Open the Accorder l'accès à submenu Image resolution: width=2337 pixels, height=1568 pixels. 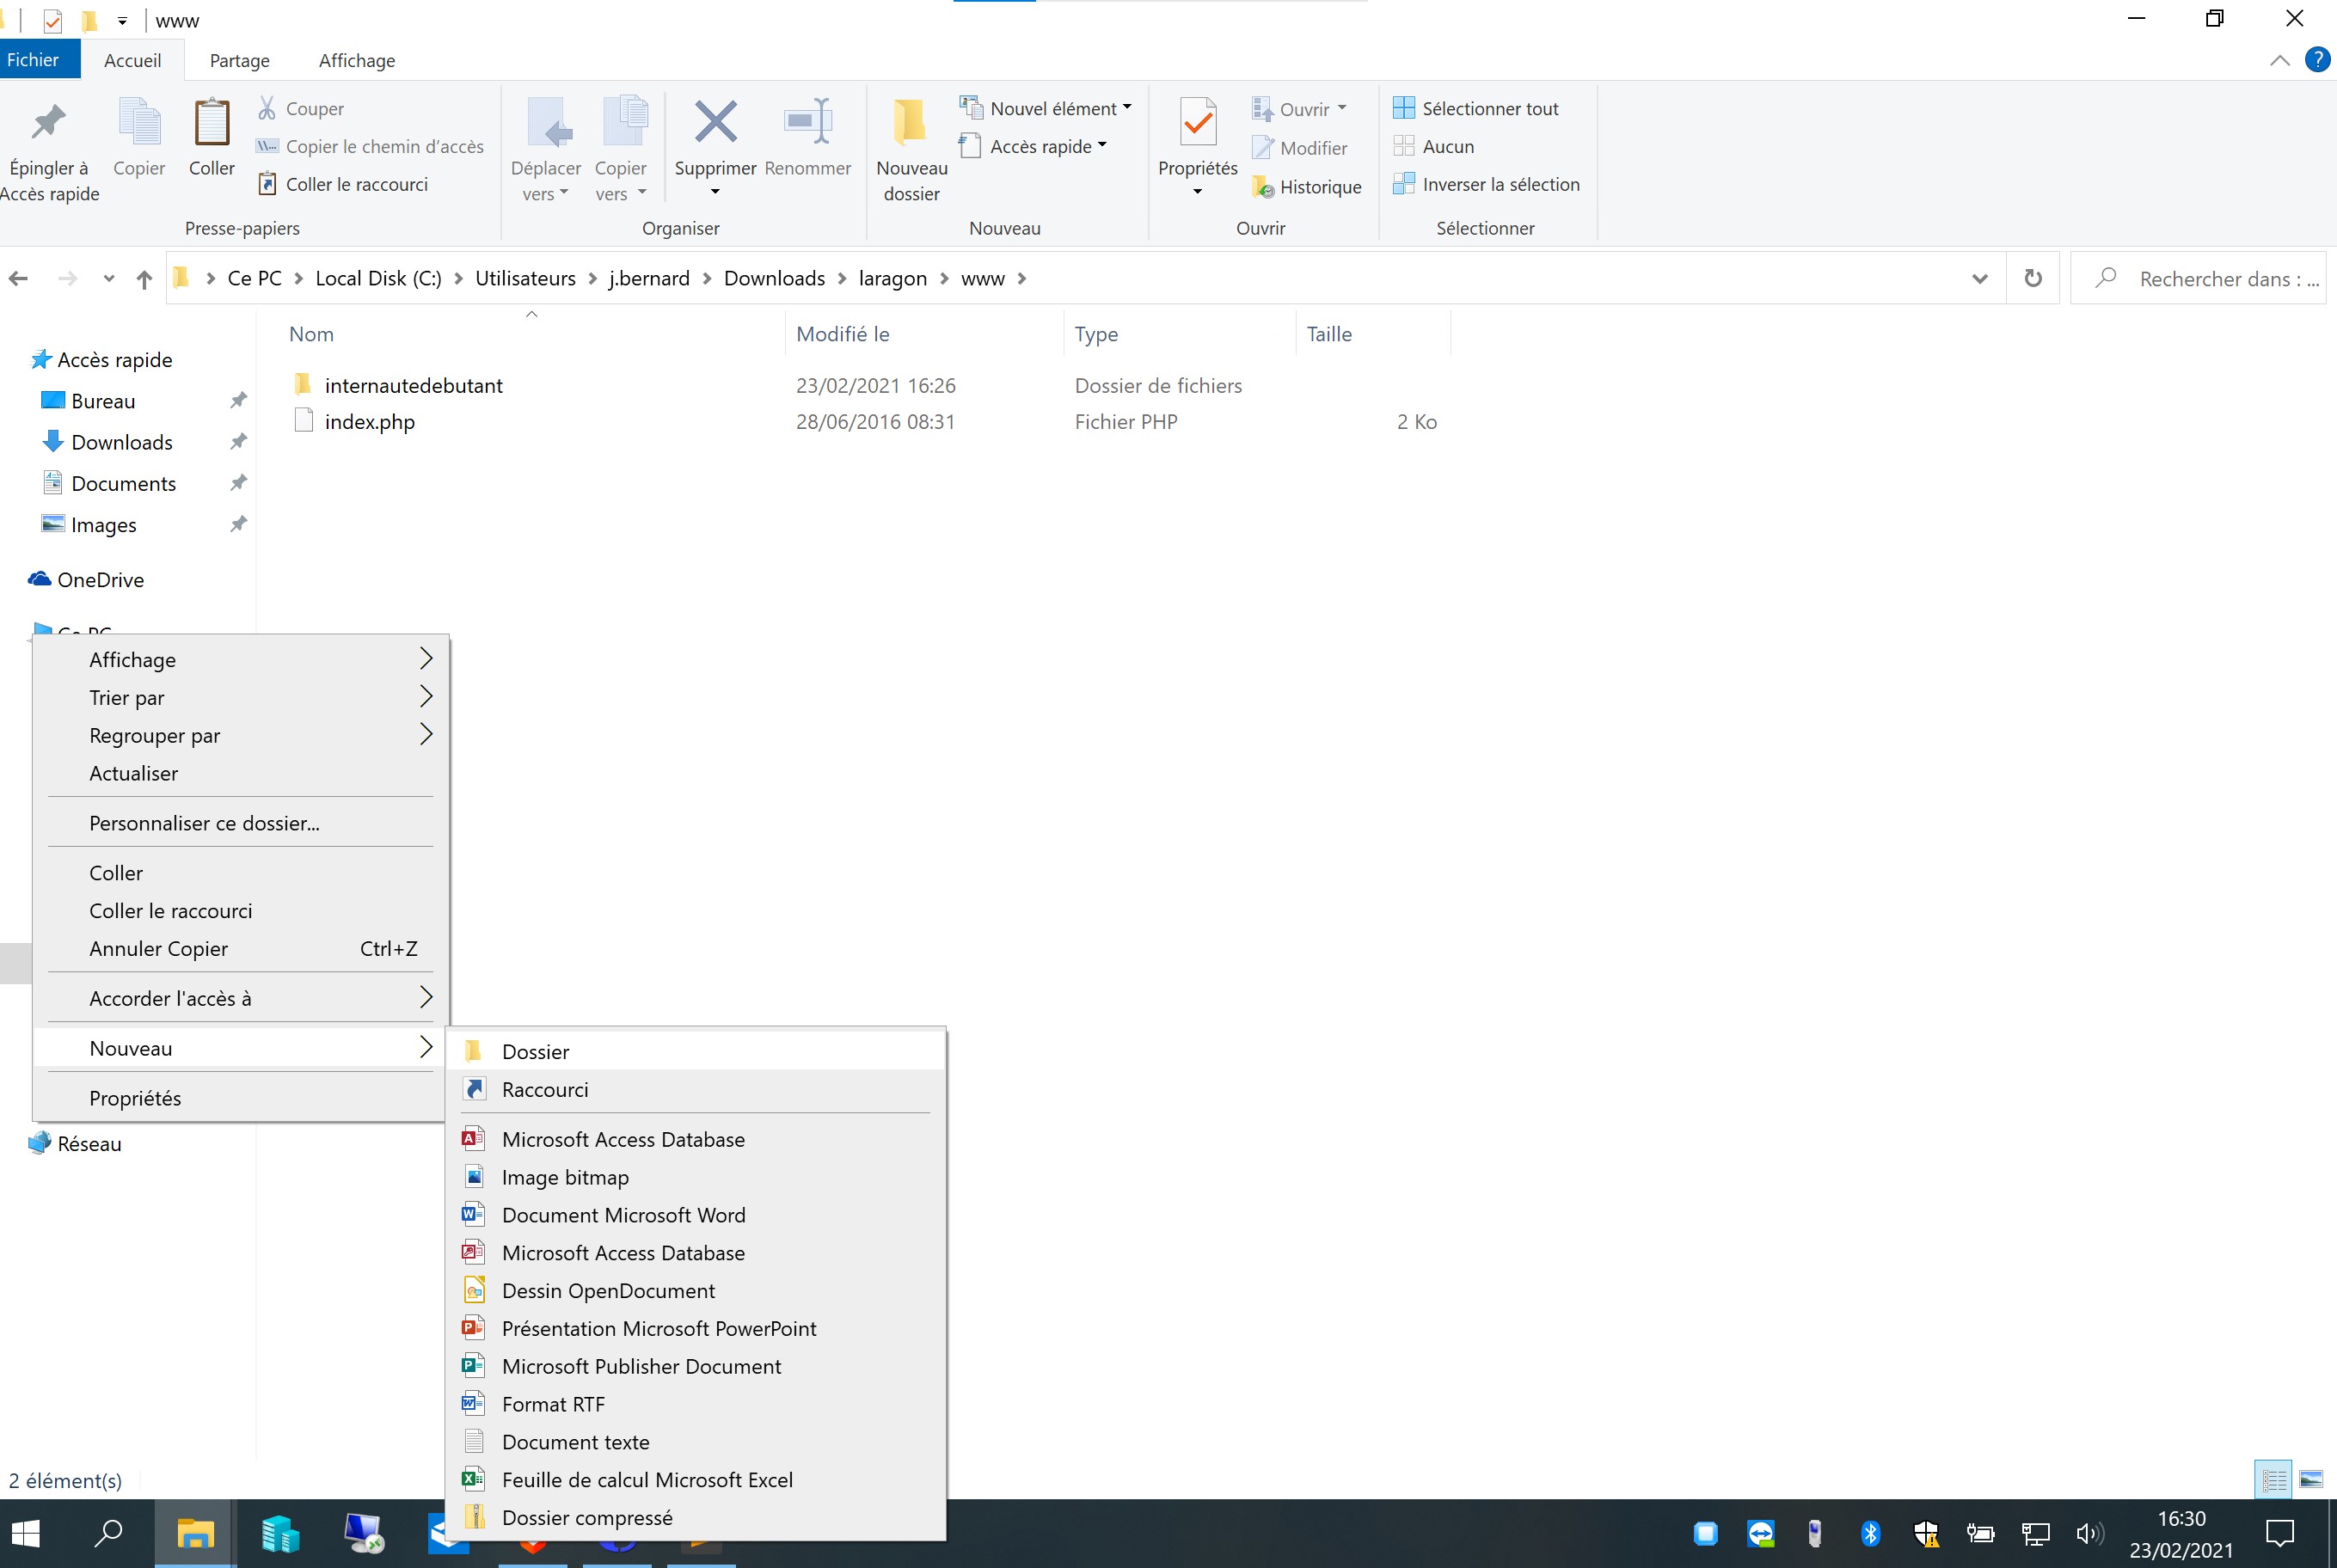coord(241,998)
